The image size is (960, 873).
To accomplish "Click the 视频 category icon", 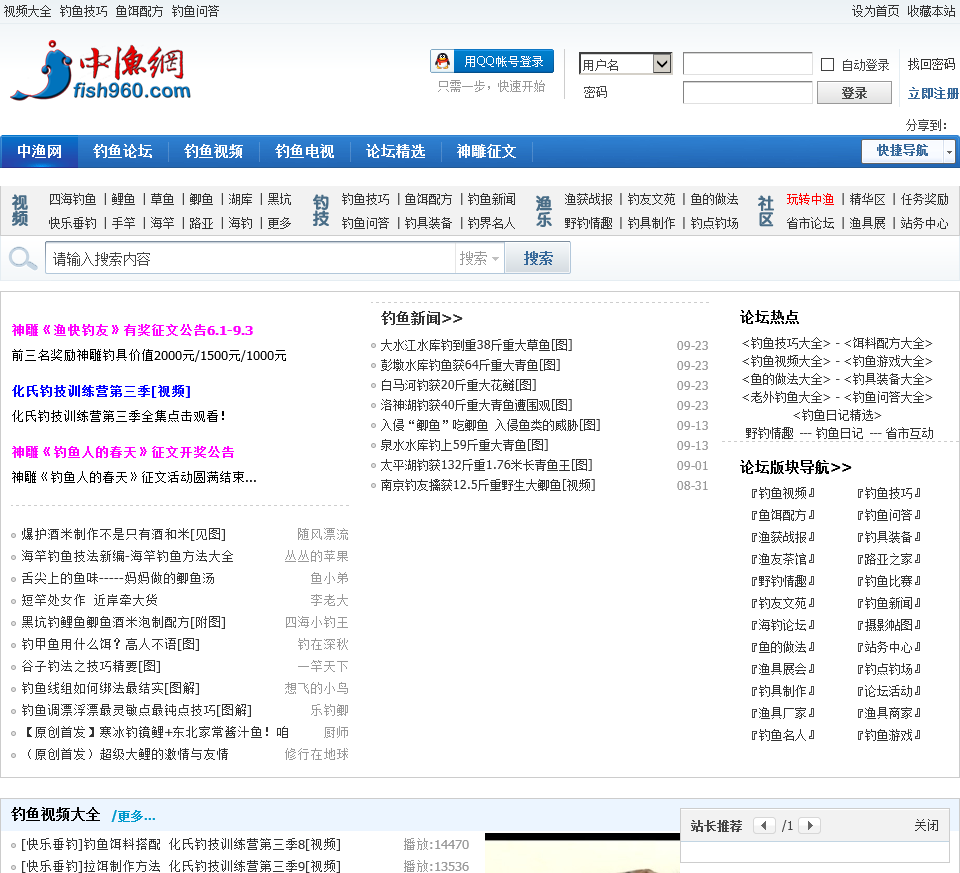I will point(20,211).
